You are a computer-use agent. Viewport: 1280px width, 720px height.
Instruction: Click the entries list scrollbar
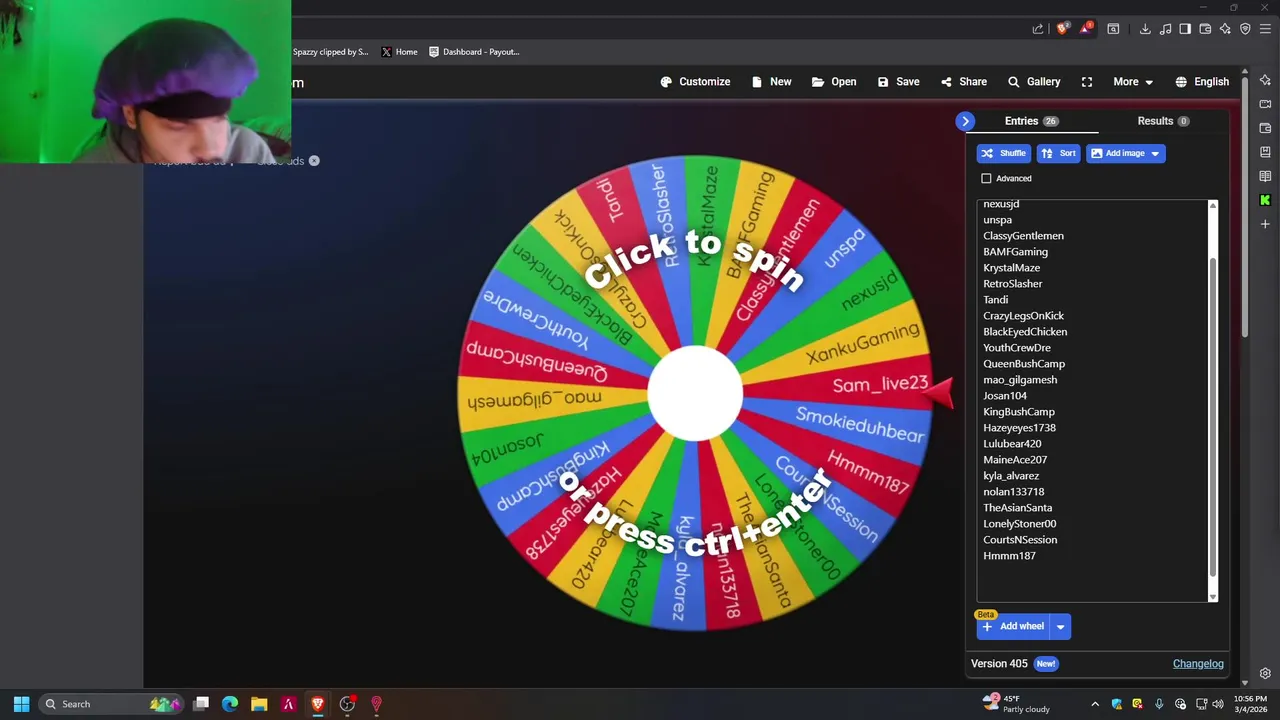1213,415
